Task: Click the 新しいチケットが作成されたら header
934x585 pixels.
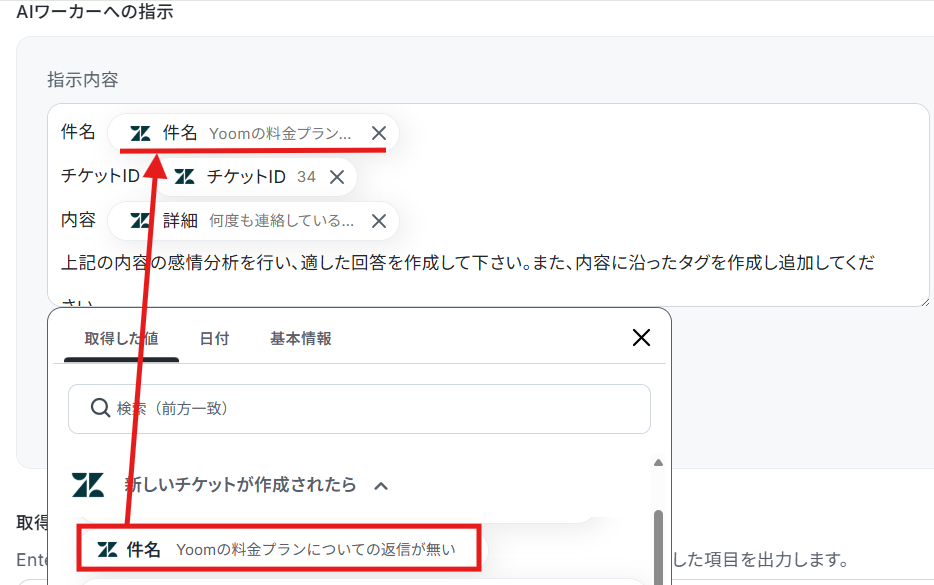Action: [x=241, y=485]
